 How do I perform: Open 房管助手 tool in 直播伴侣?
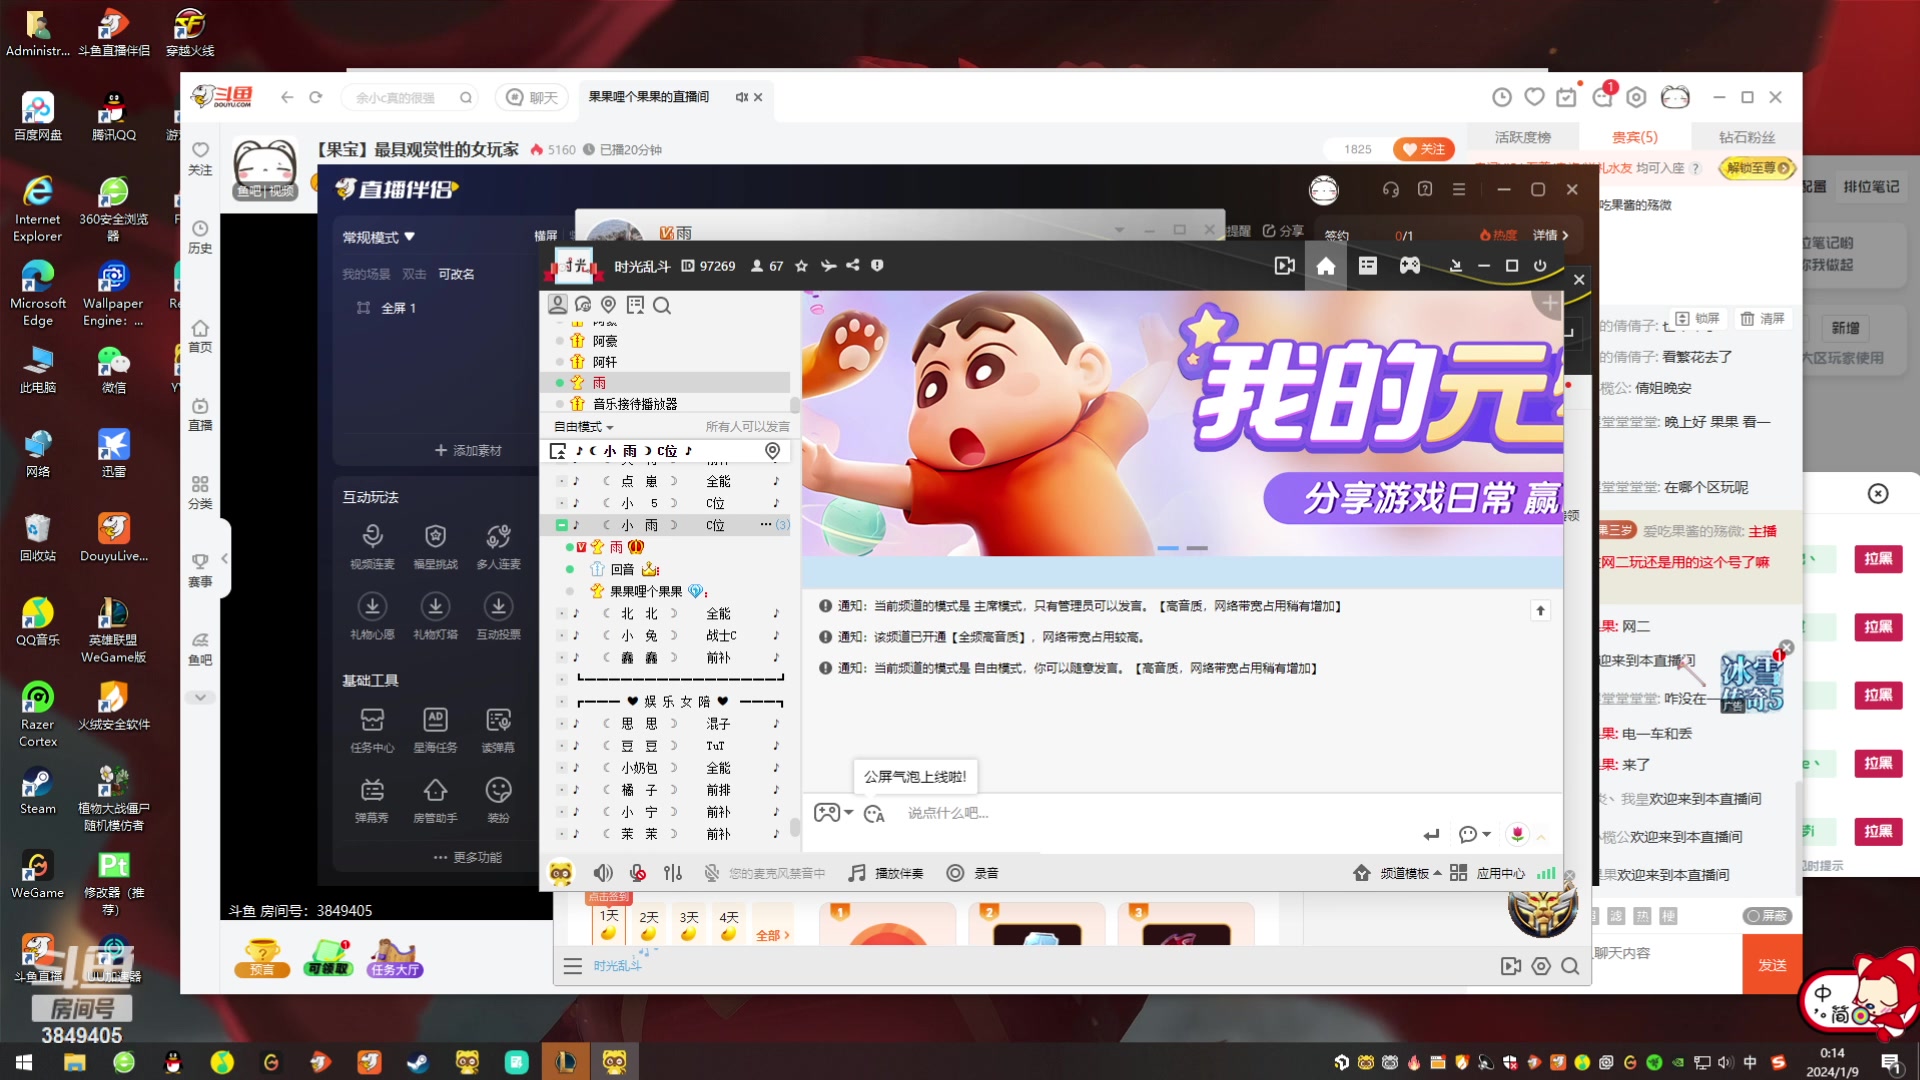coord(435,801)
